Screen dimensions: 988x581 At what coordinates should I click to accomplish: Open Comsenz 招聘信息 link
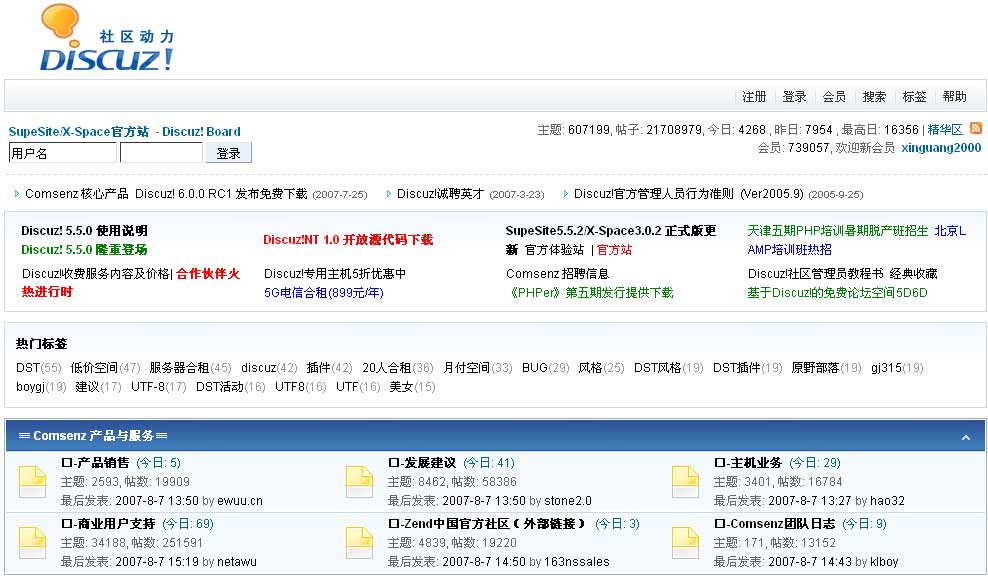point(558,273)
